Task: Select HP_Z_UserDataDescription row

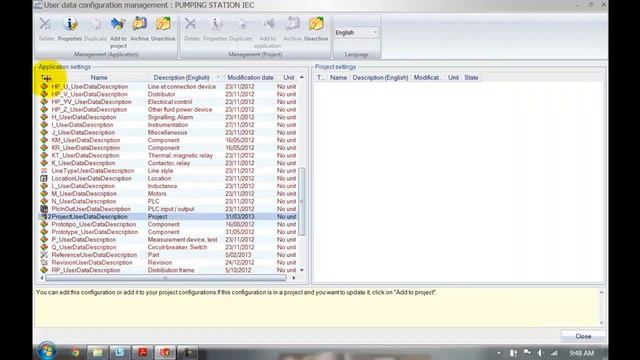Action: 168,109
